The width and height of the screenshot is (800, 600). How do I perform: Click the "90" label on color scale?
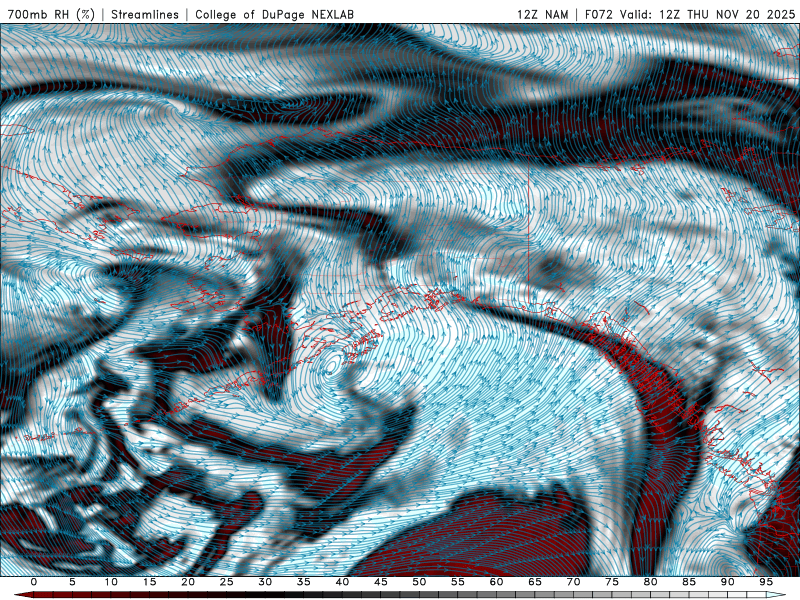(728, 582)
